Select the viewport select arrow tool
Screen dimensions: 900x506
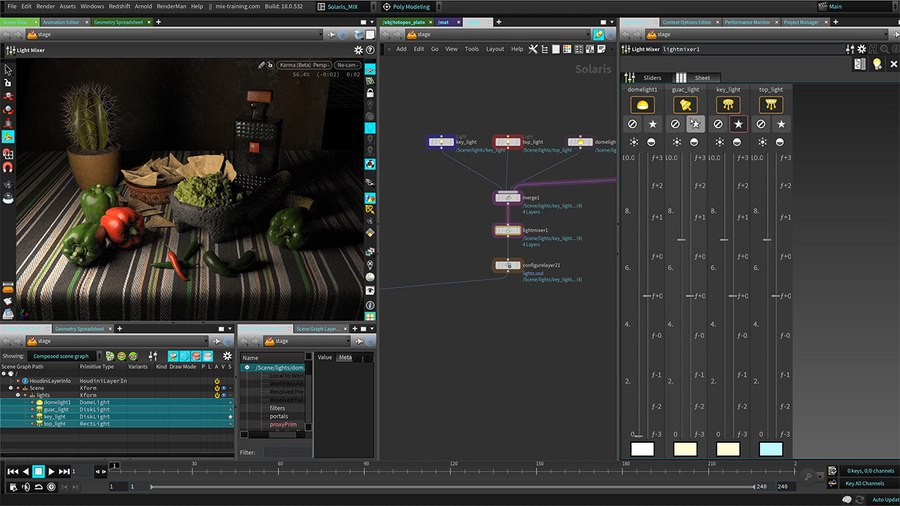pyautogui.click(x=8, y=70)
